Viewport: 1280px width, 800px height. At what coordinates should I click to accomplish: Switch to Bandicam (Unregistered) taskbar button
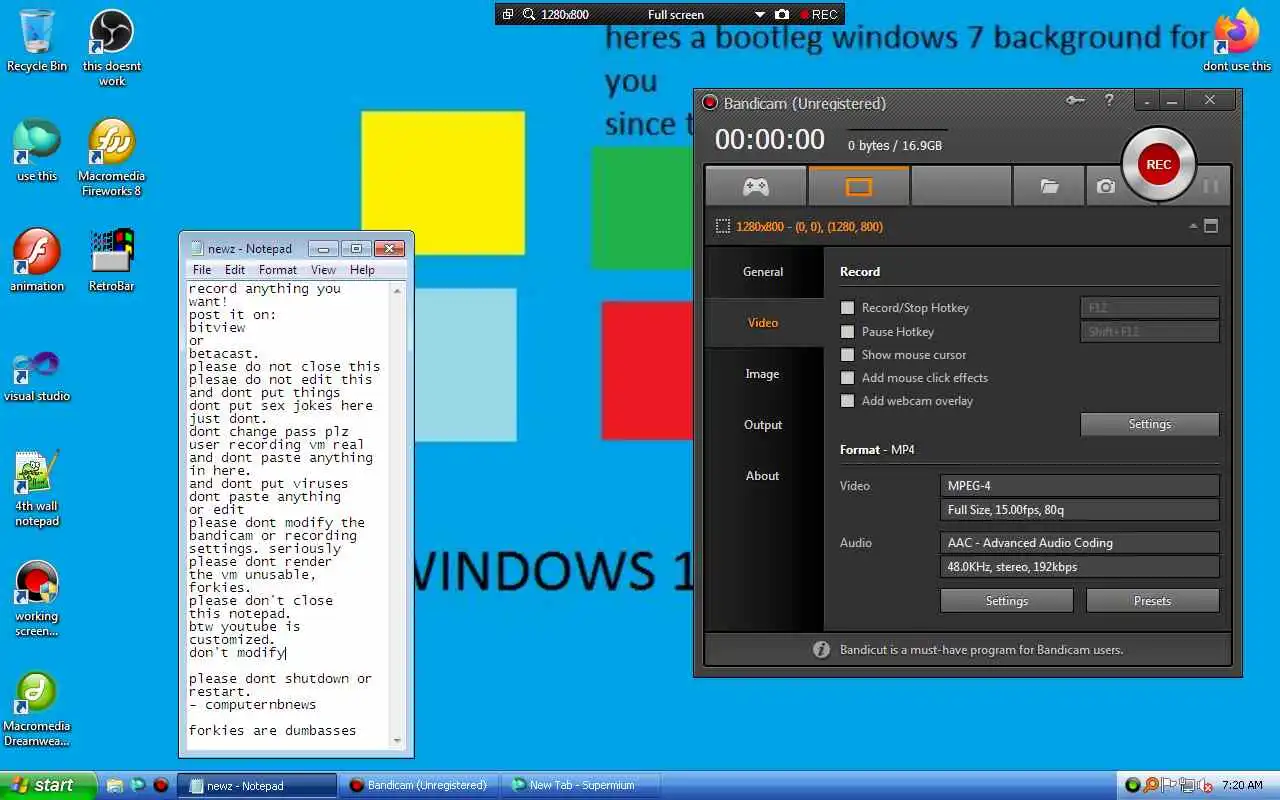point(417,785)
